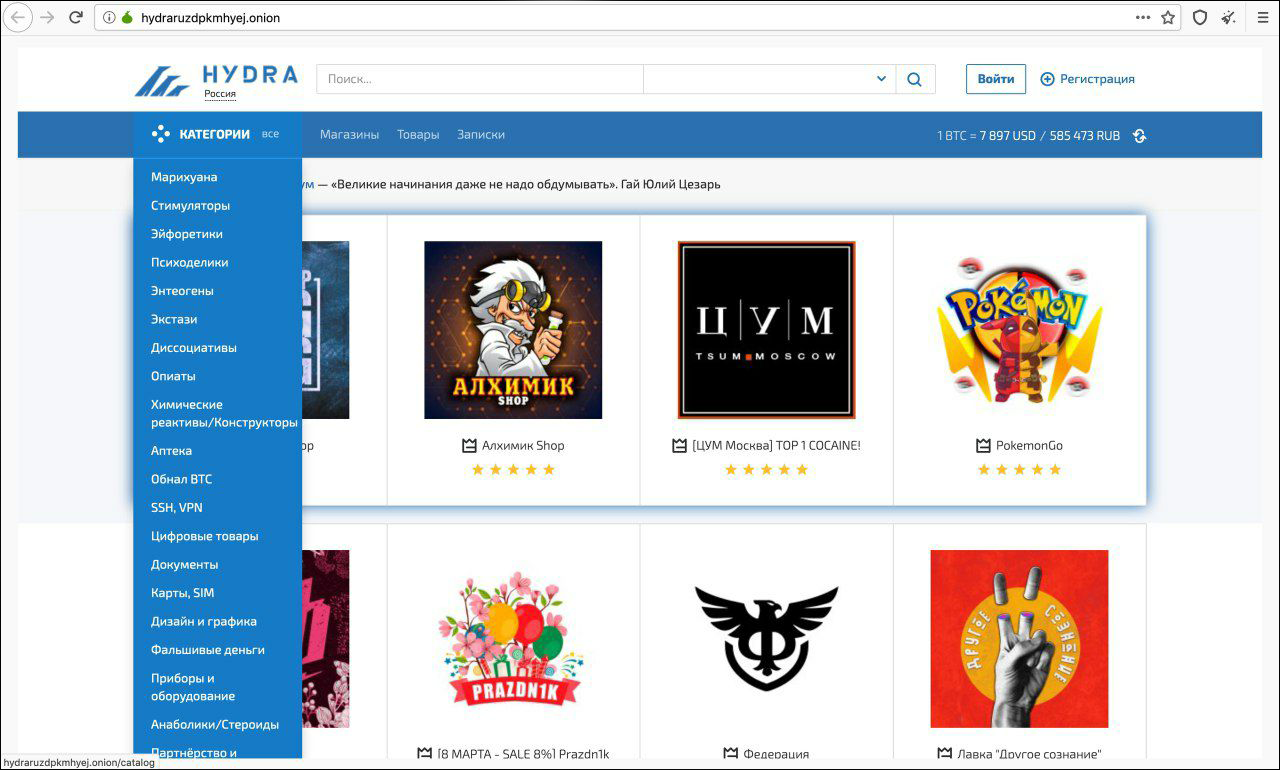Viewport: 1280px width, 770px height.
Task: Click the star rating under Алхимик Shop
Action: point(513,470)
